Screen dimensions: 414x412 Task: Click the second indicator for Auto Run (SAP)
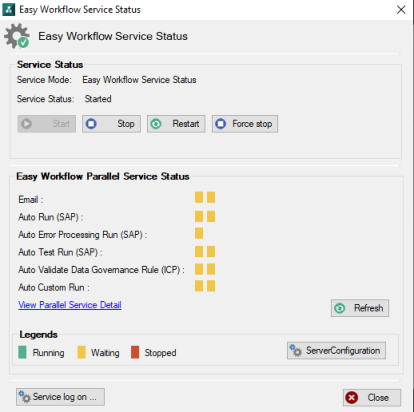coord(211,216)
